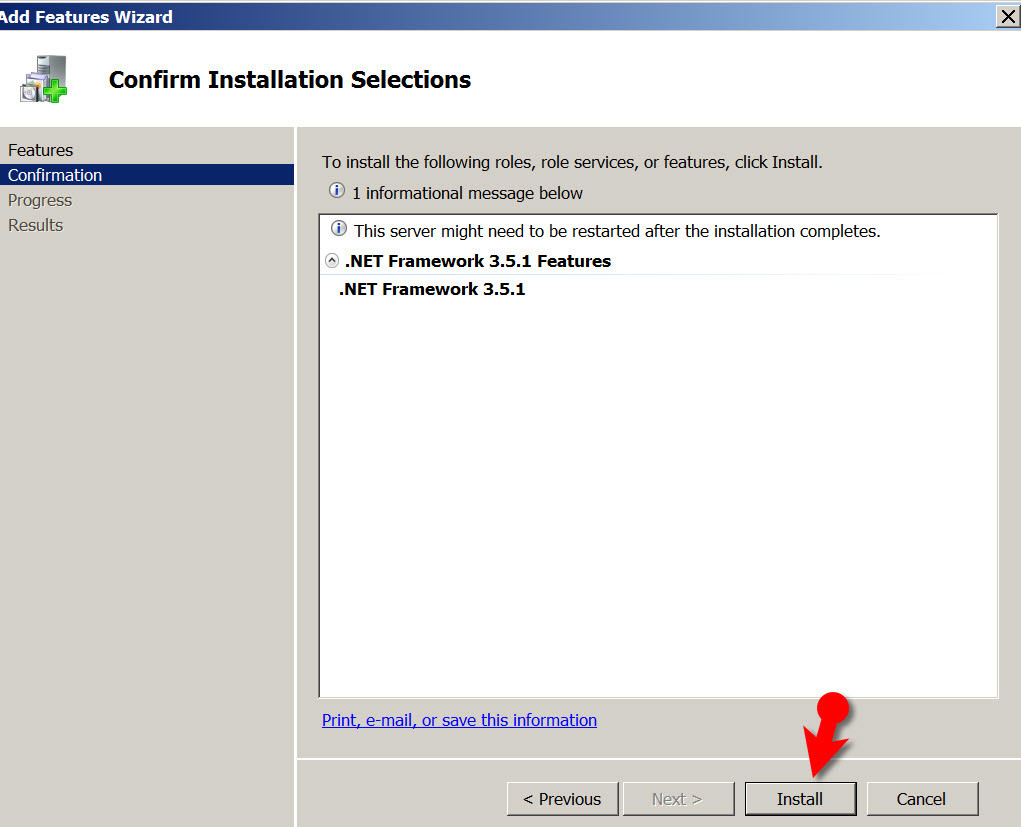The width and height of the screenshot is (1021, 827).
Task: Click '.NET Framework 3.5.1 Features' heading text
Action: (478, 261)
